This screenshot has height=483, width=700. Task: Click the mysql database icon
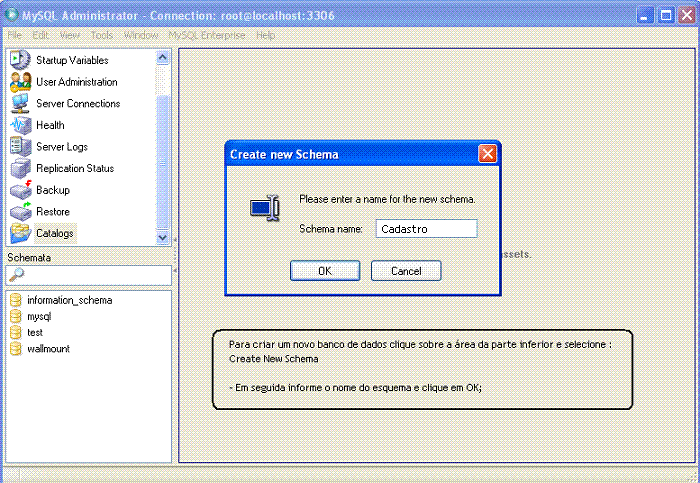tap(16, 316)
